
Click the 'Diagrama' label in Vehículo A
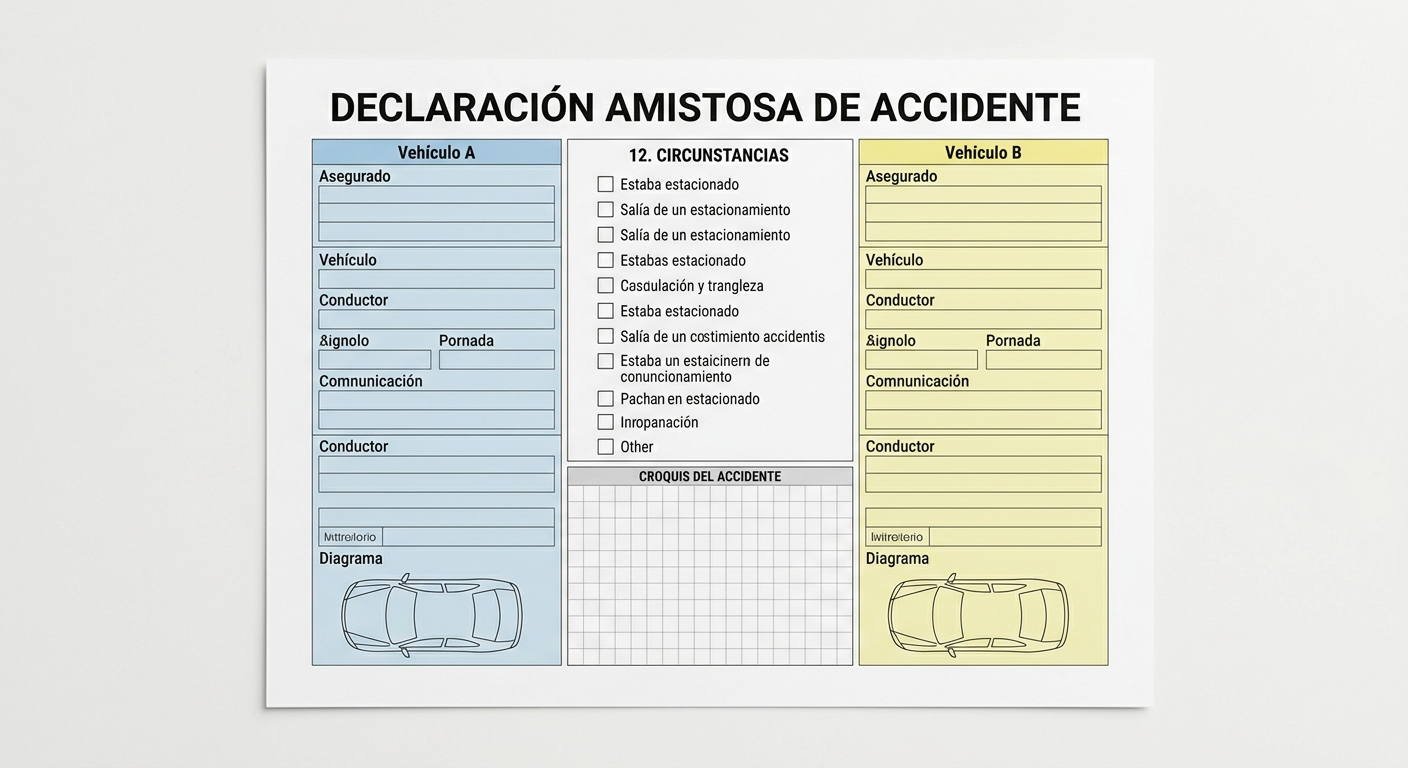[351, 559]
